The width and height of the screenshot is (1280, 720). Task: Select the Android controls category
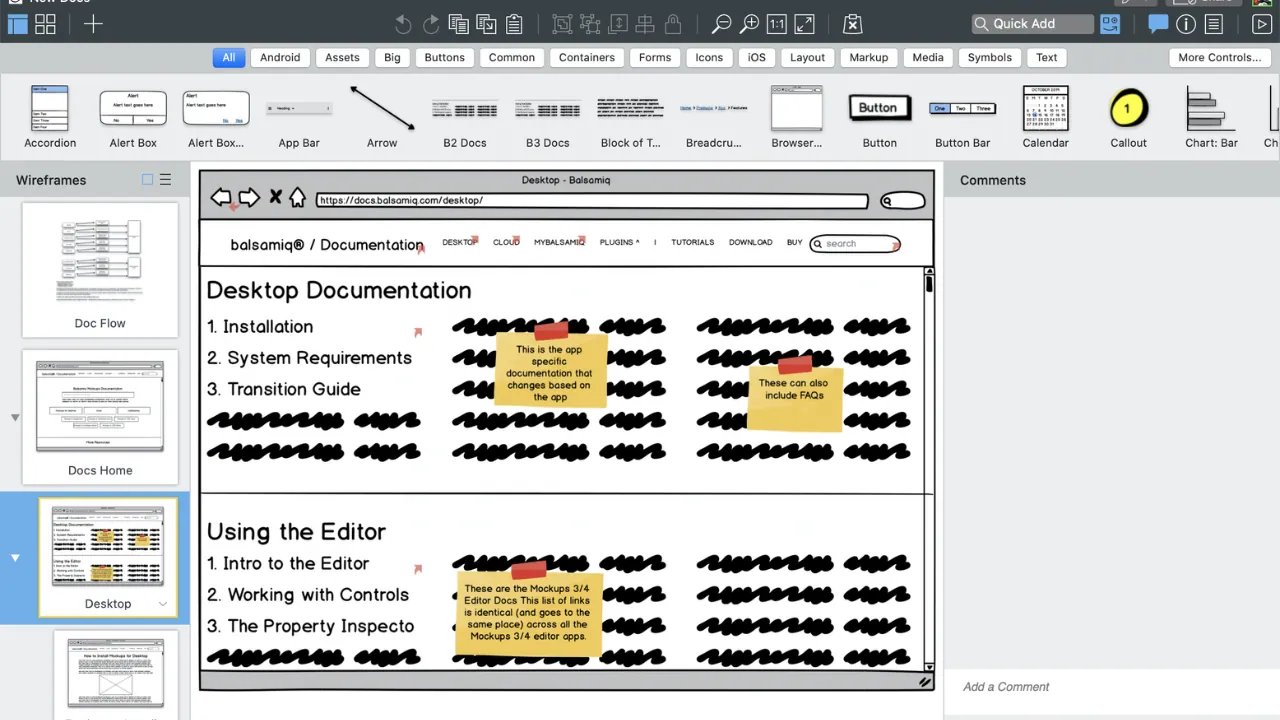click(280, 57)
